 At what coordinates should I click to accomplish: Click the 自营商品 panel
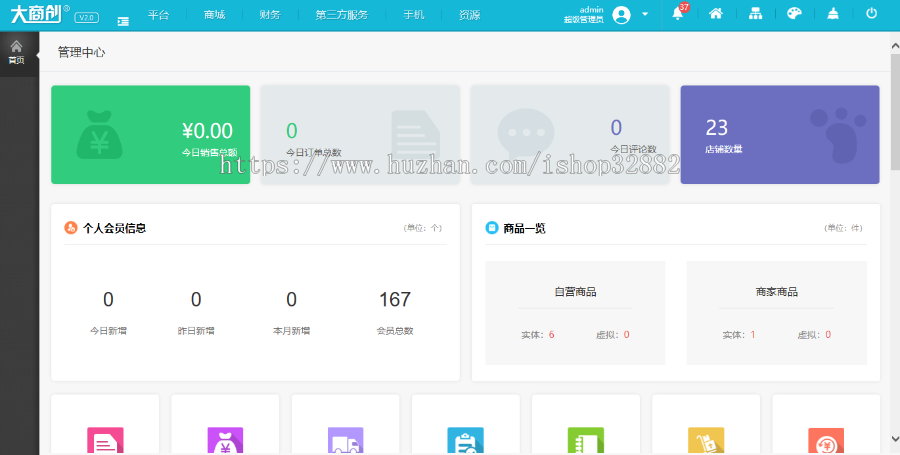575,313
